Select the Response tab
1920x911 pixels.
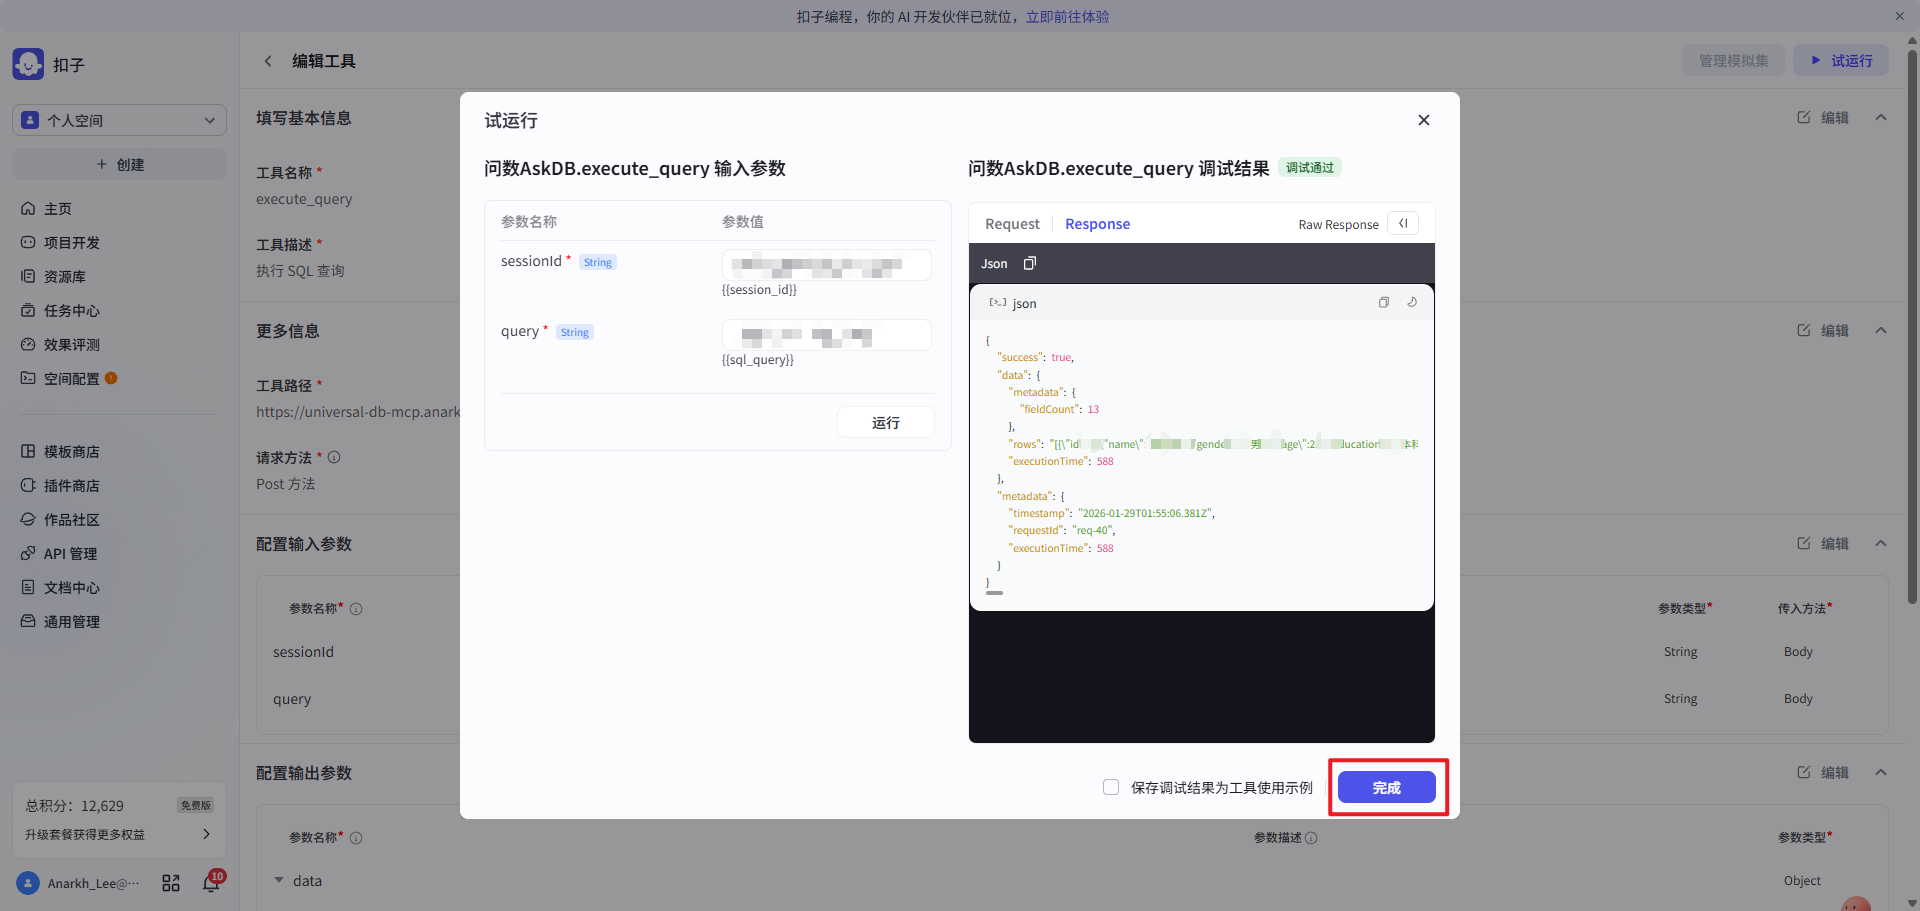click(x=1097, y=224)
